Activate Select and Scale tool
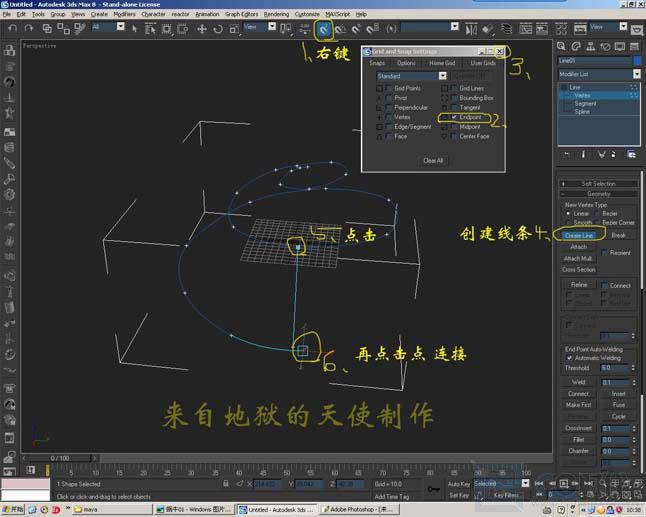The width and height of the screenshot is (646, 517). tap(234, 29)
